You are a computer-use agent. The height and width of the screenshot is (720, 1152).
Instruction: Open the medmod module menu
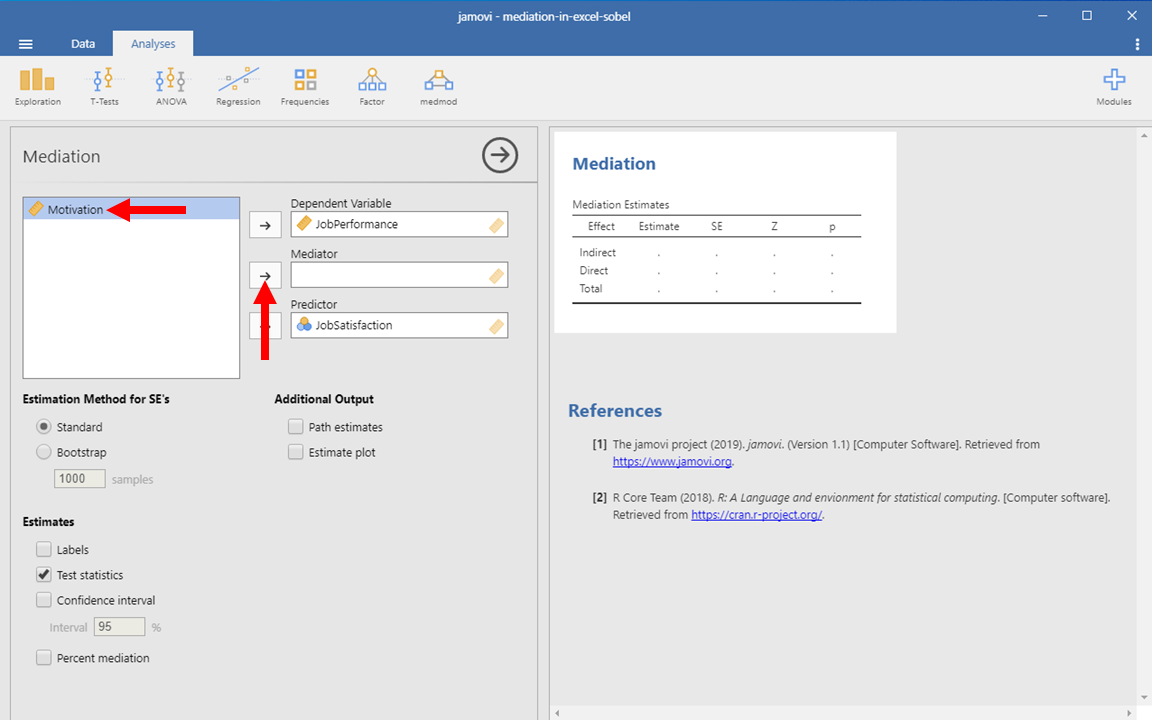(438, 86)
